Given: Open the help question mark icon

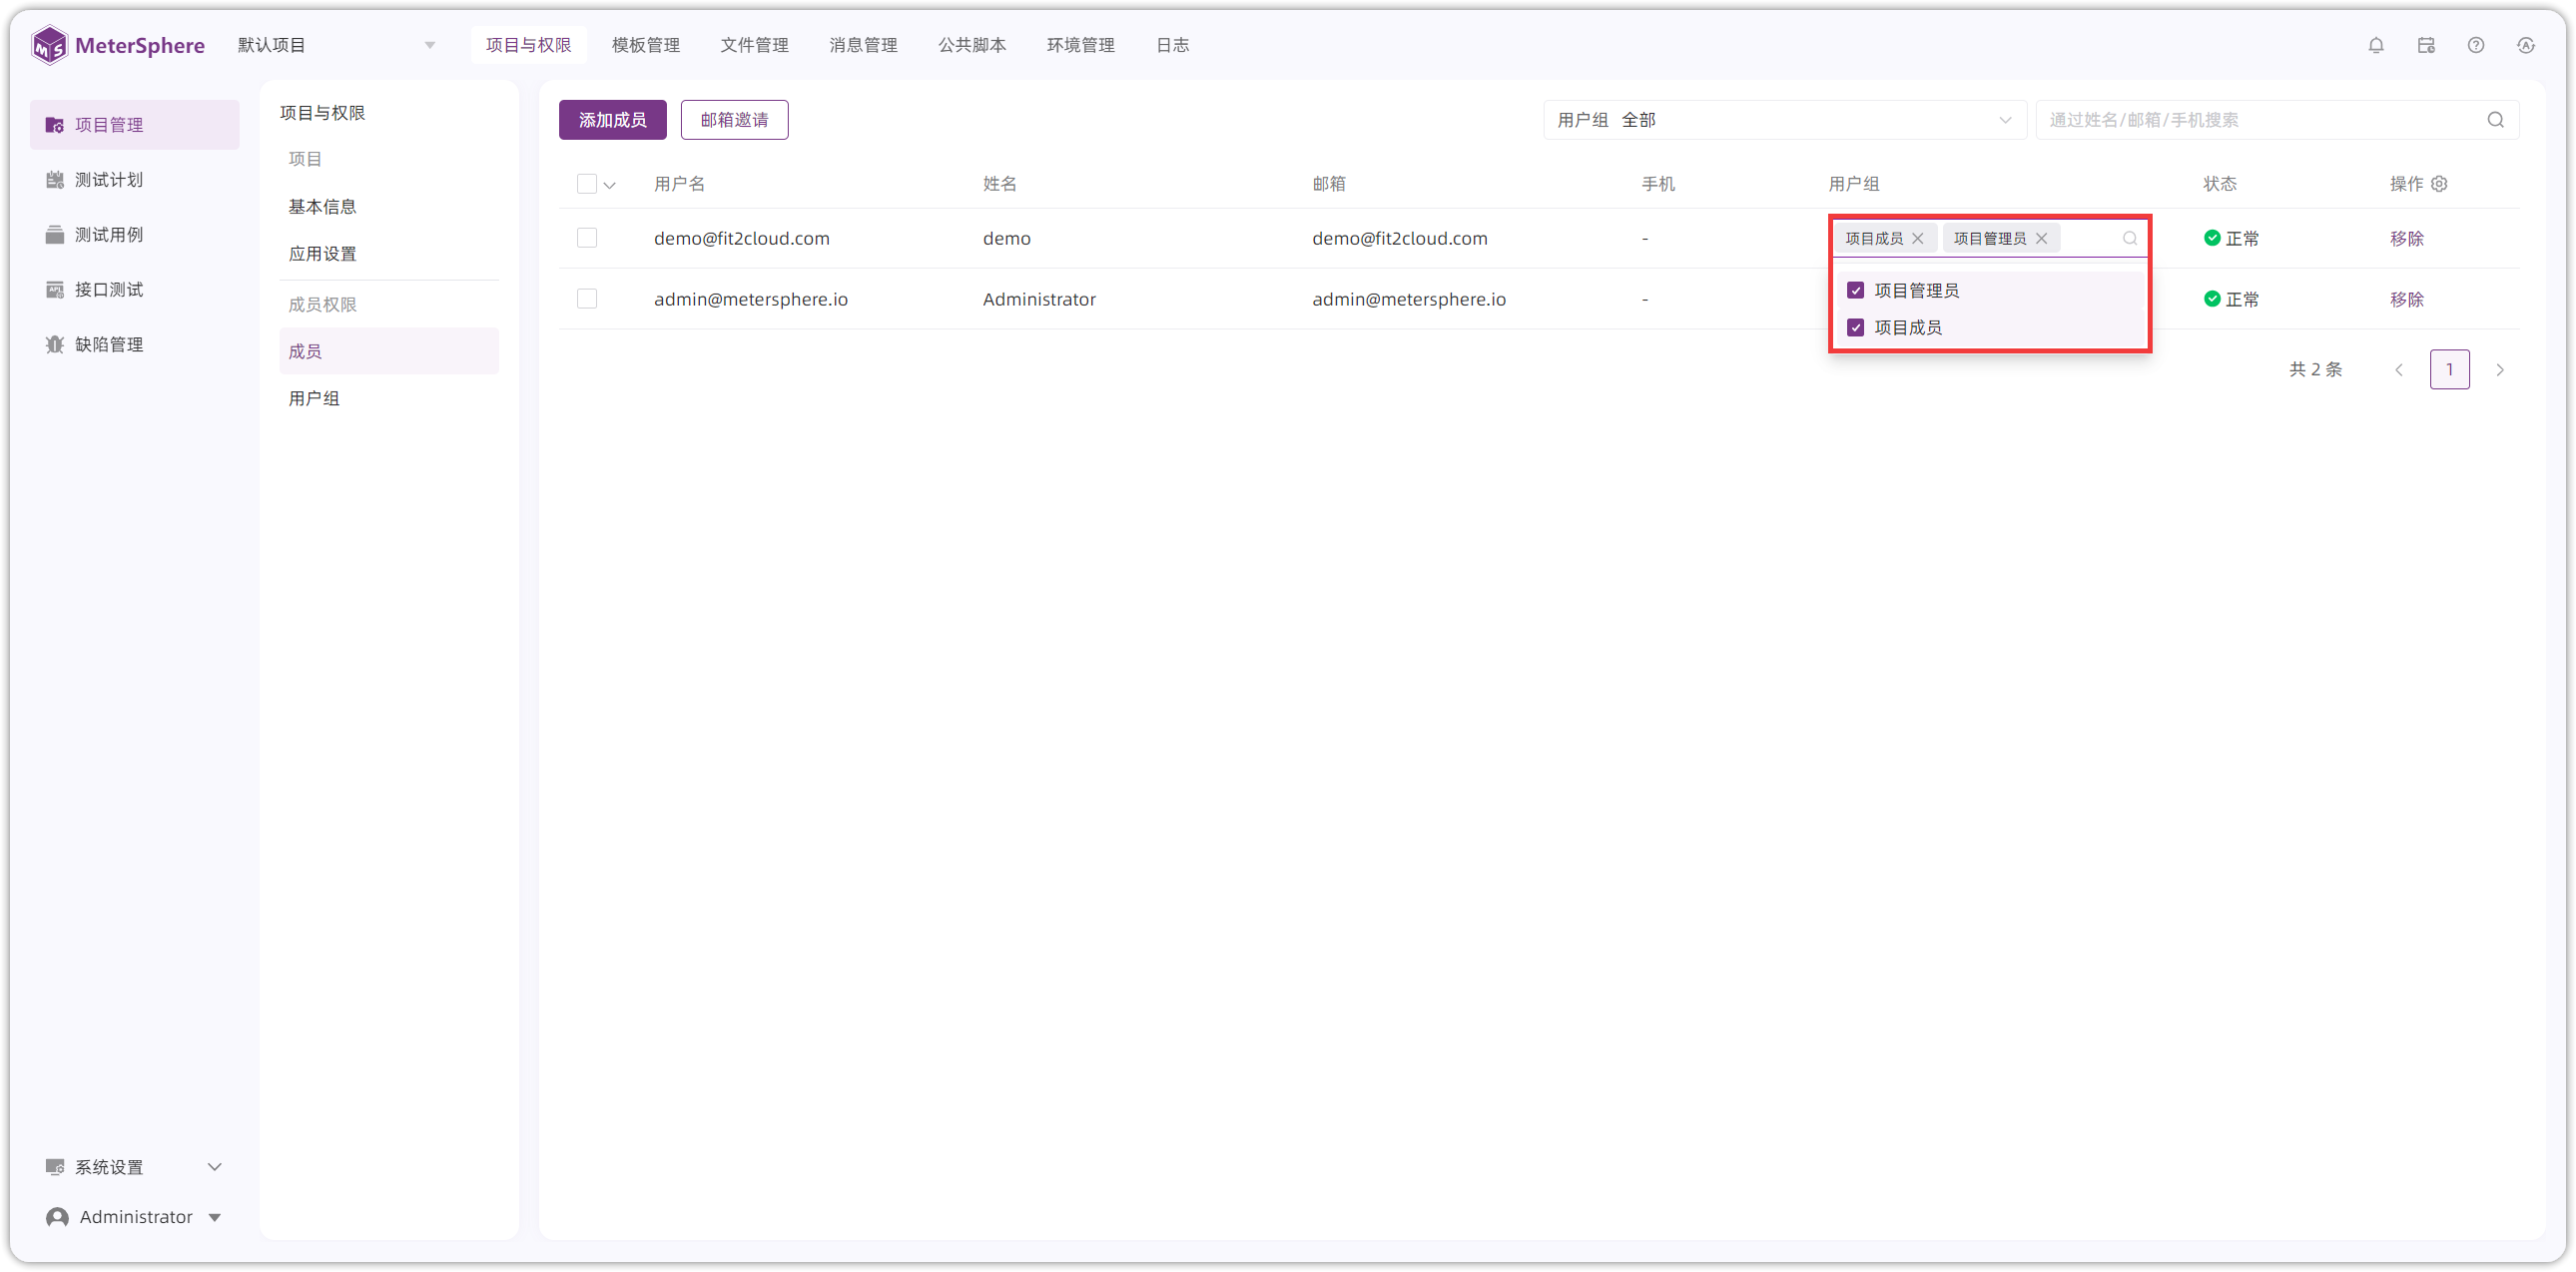Looking at the screenshot, I should pos(2476,45).
